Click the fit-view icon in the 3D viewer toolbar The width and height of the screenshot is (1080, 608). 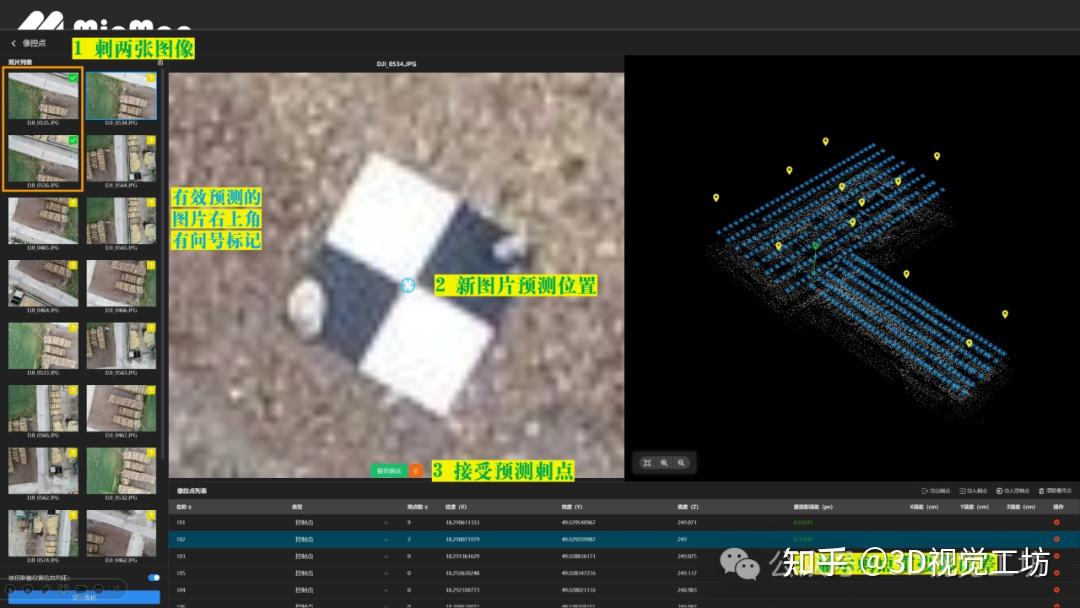tap(649, 462)
